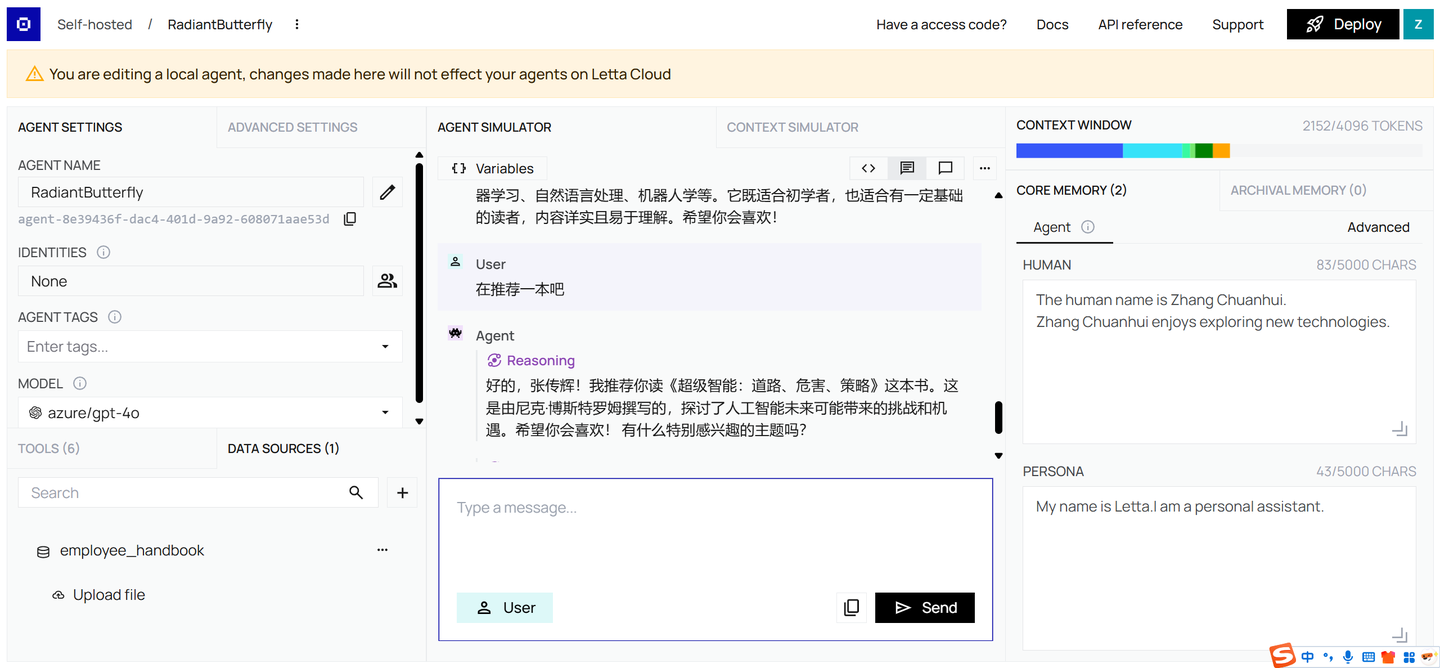This screenshot has height=668, width=1440.
Task: Open the azure/gpt-4o model dropdown
Action: [210, 412]
